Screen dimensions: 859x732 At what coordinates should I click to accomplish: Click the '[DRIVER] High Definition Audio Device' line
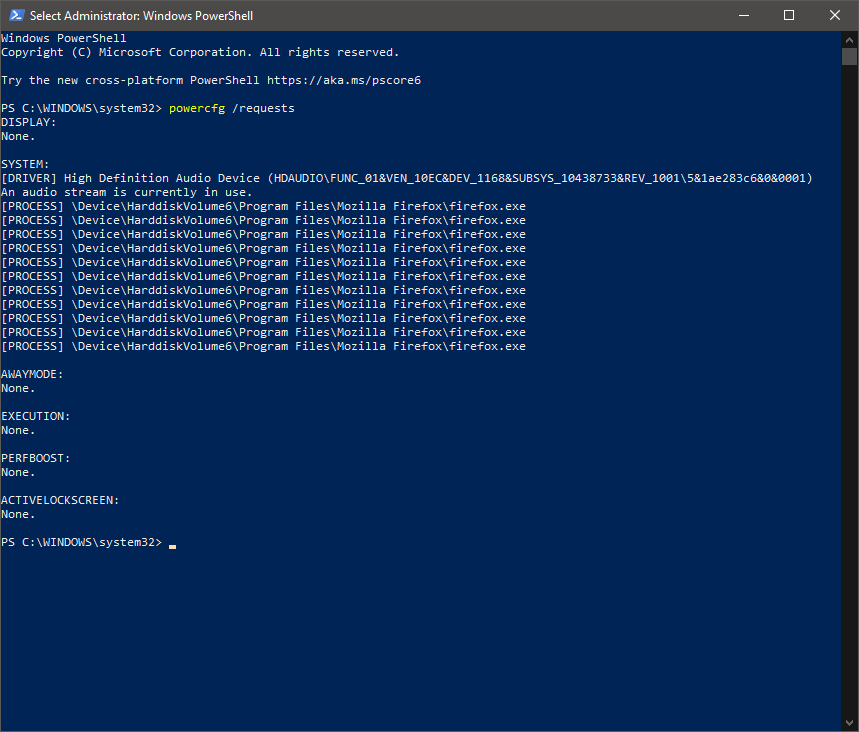pos(406,178)
